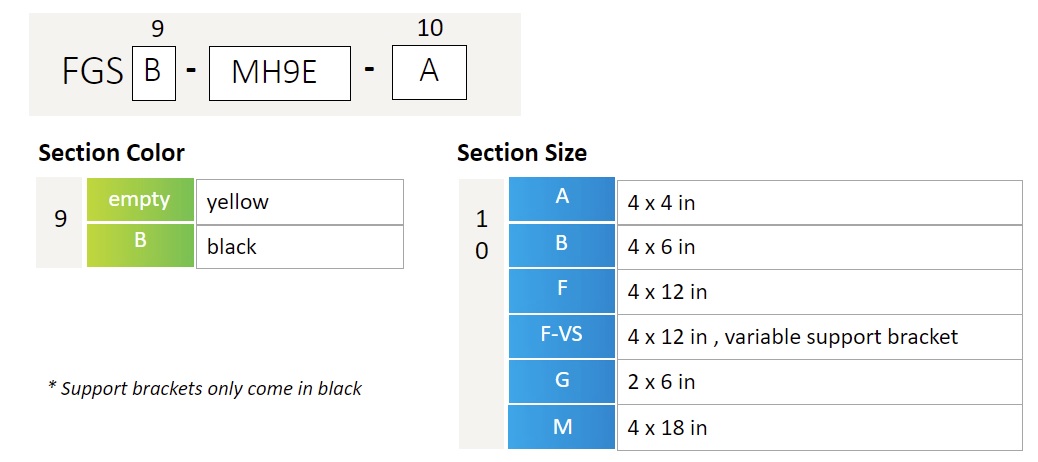Click the 4 x 18 in cell
Screen dimensions: 1038x462
point(820,428)
